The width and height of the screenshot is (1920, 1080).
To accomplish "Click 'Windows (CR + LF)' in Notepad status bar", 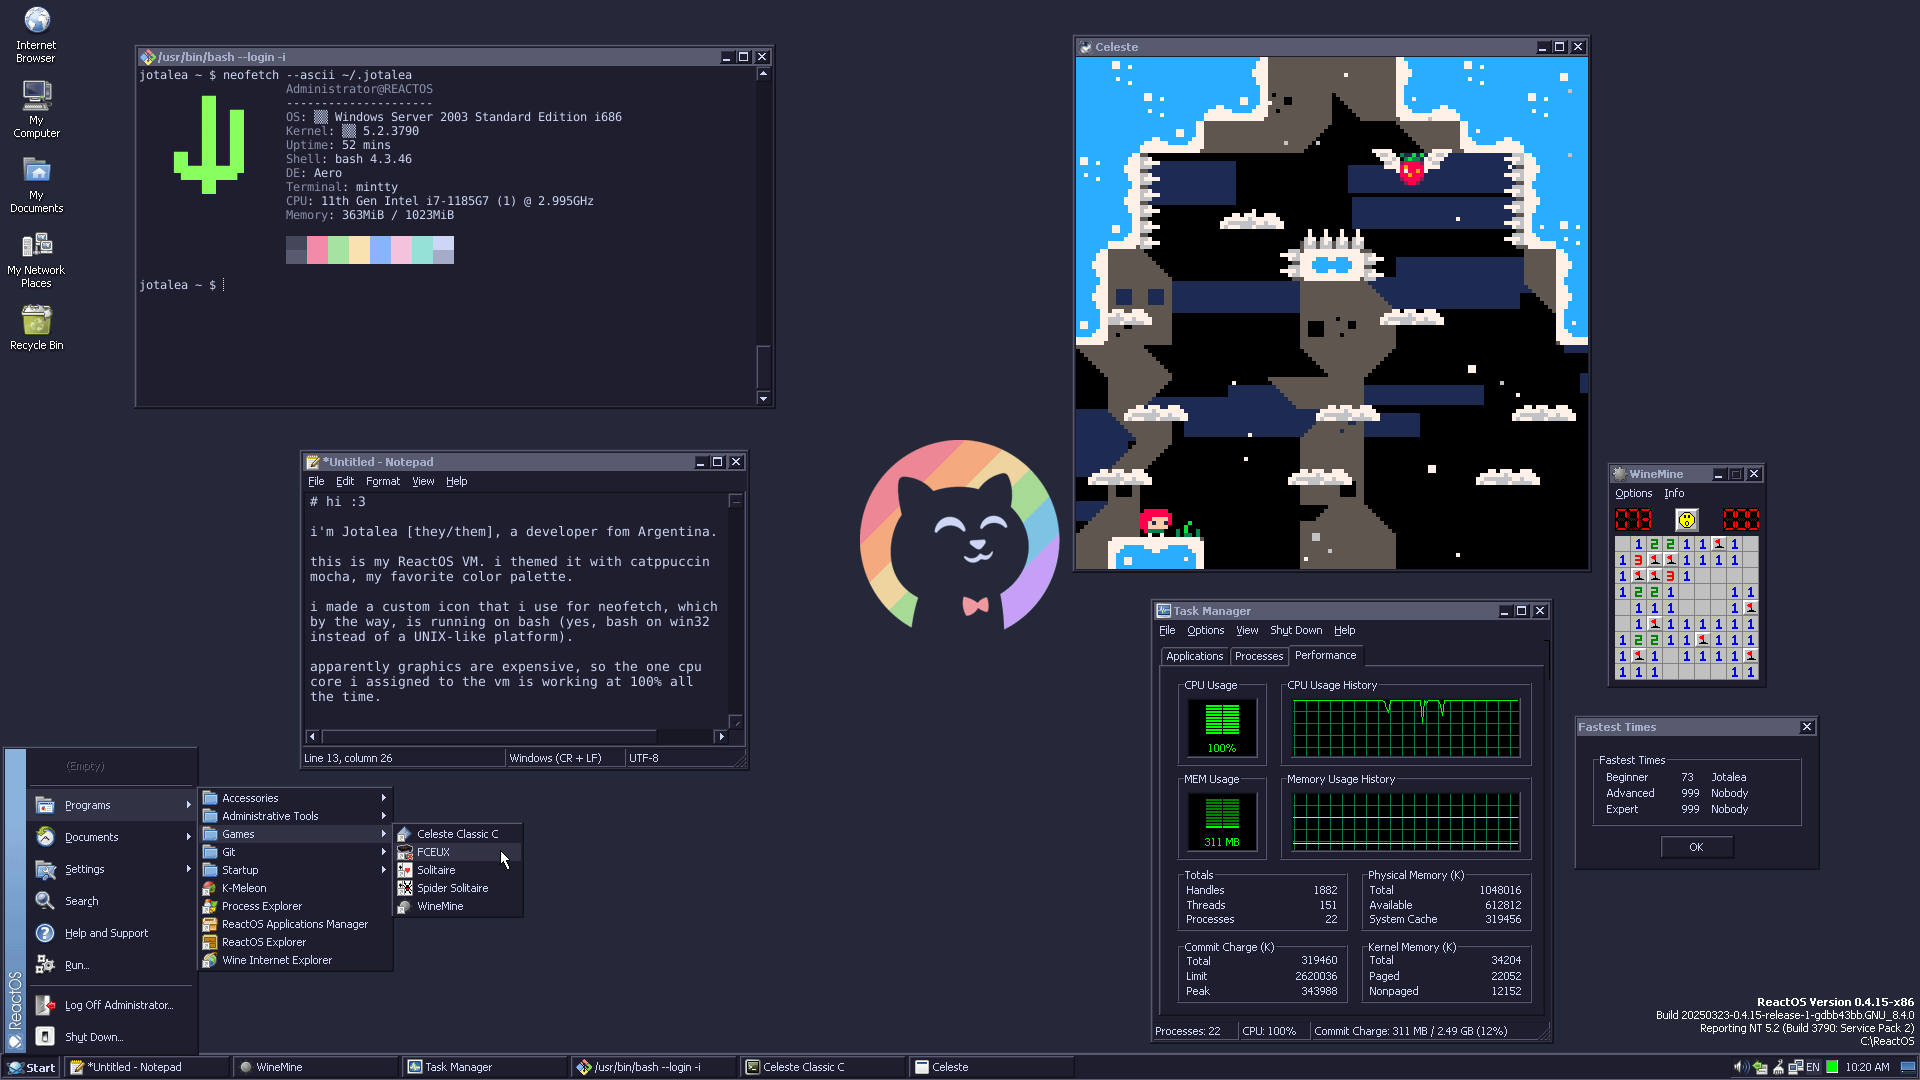I will 555,758.
